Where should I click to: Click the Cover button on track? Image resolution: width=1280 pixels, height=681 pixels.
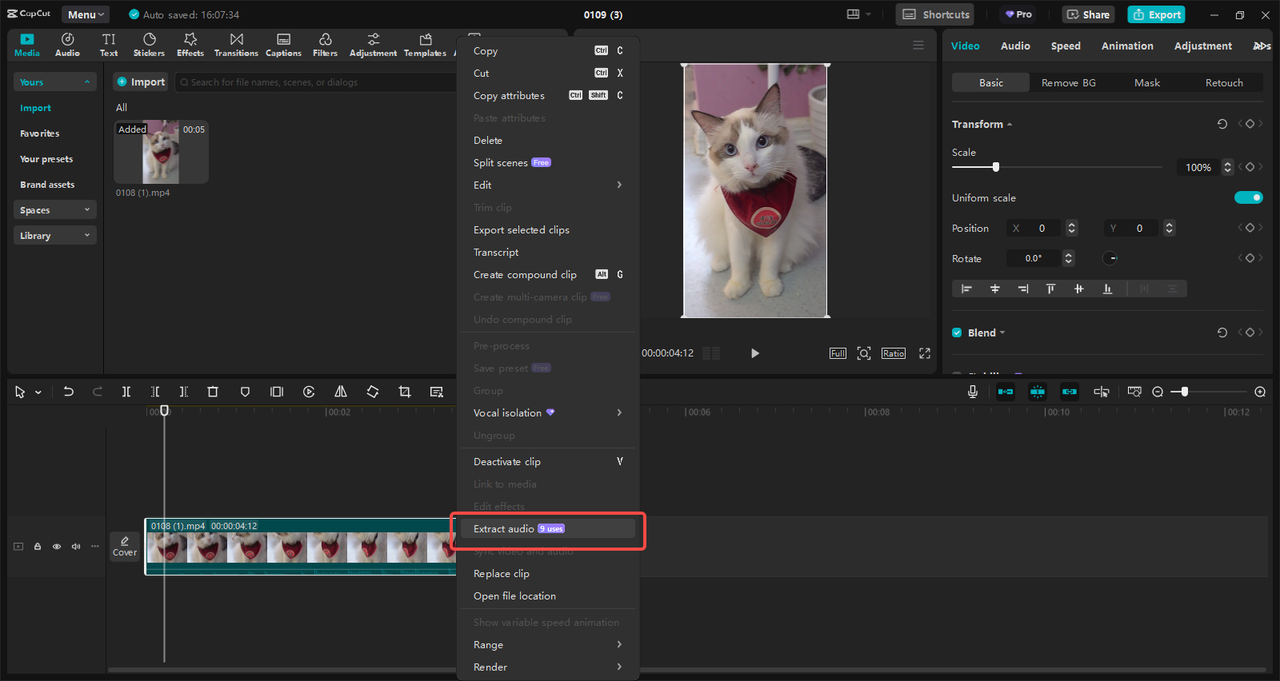[125, 546]
